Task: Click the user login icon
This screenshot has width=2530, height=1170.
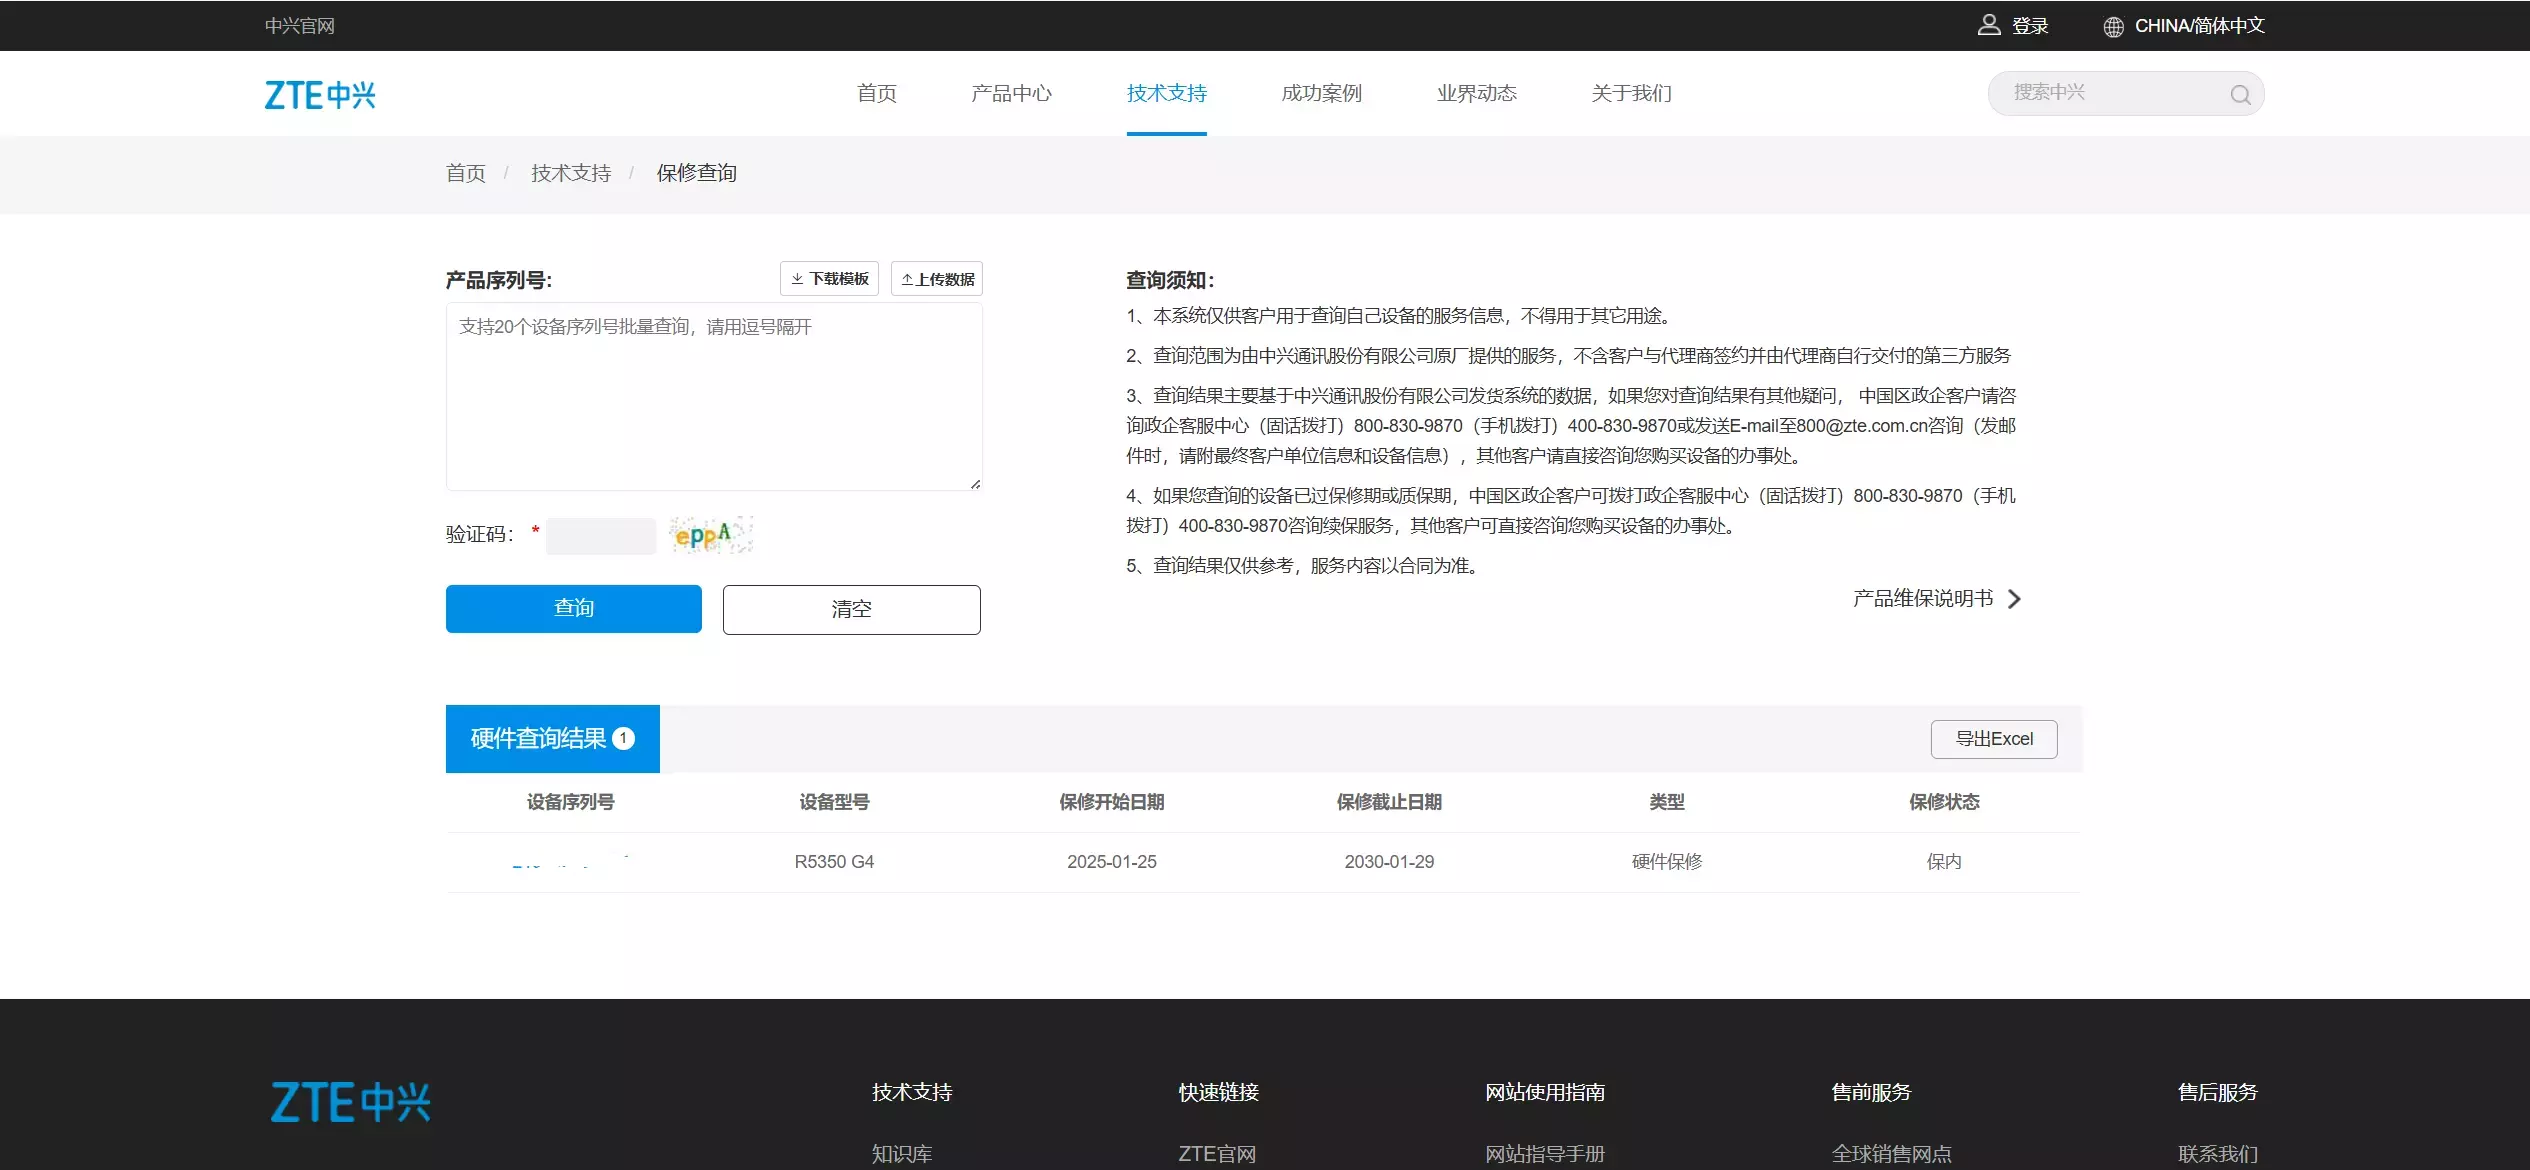Action: coord(1988,25)
